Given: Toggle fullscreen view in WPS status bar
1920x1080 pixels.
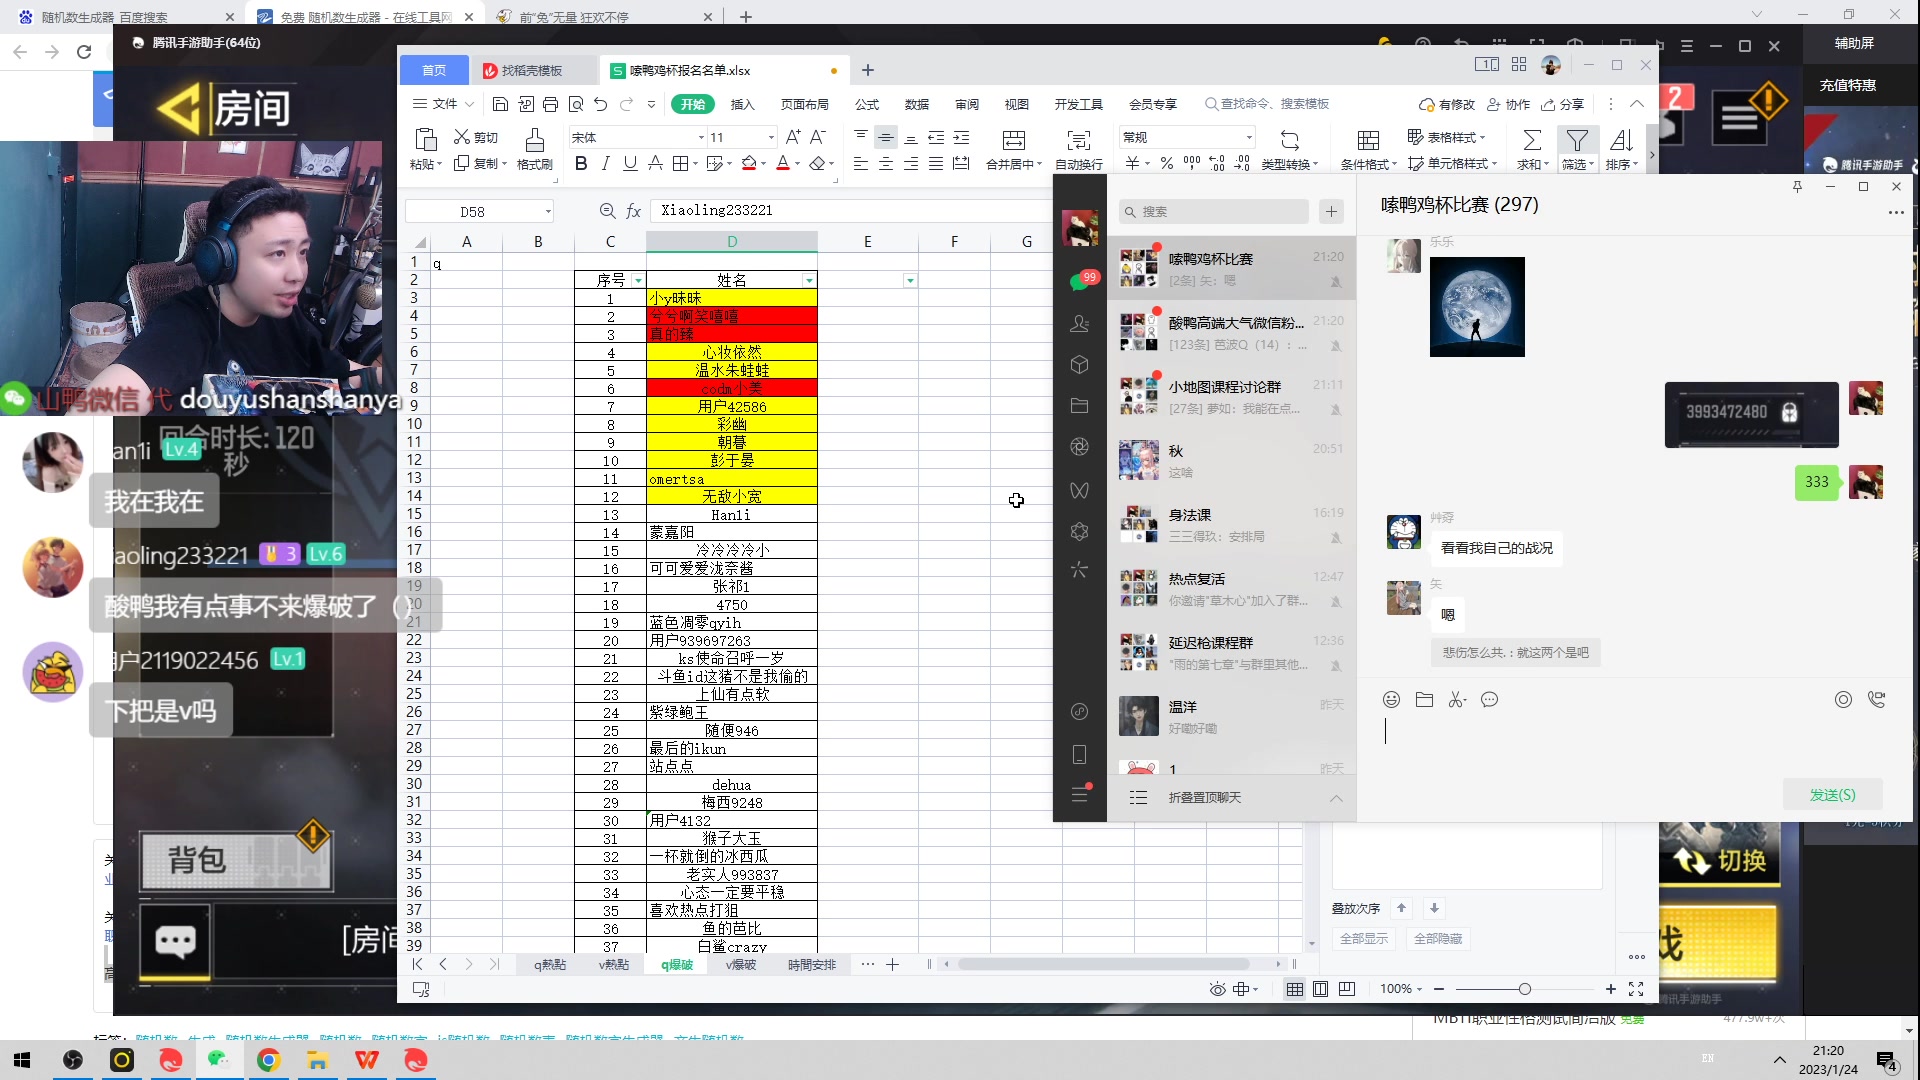Looking at the screenshot, I should [1636, 989].
